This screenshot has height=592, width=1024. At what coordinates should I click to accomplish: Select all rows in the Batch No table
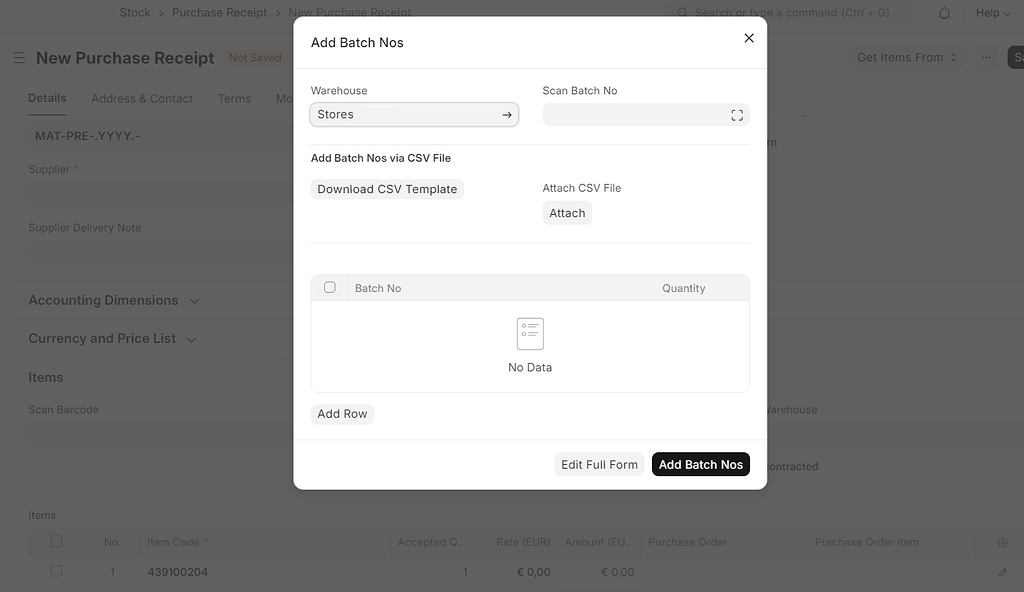(329, 287)
